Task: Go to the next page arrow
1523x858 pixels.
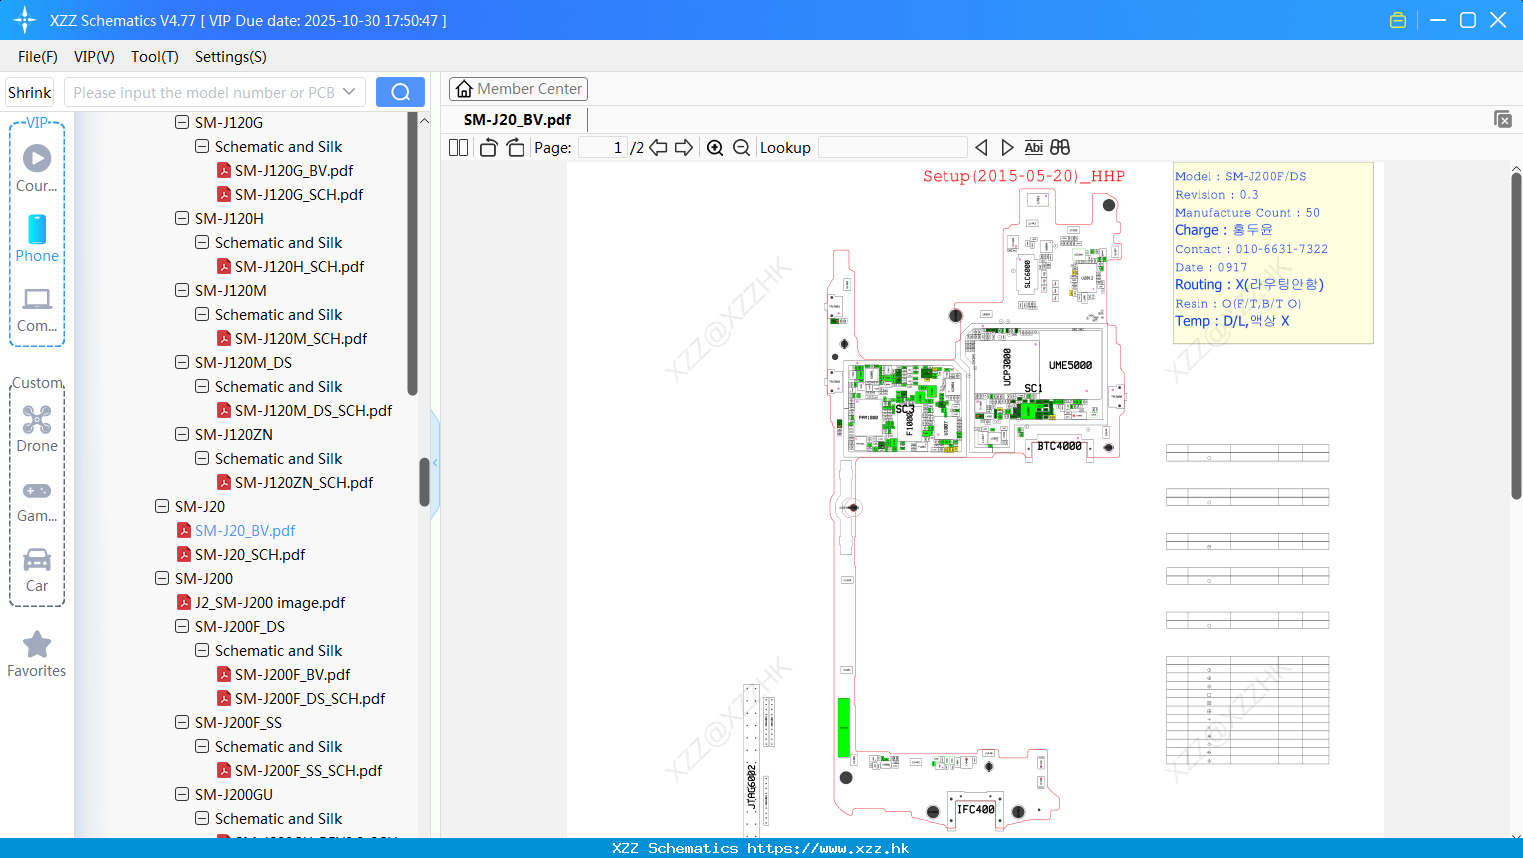Action: point(684,148)
